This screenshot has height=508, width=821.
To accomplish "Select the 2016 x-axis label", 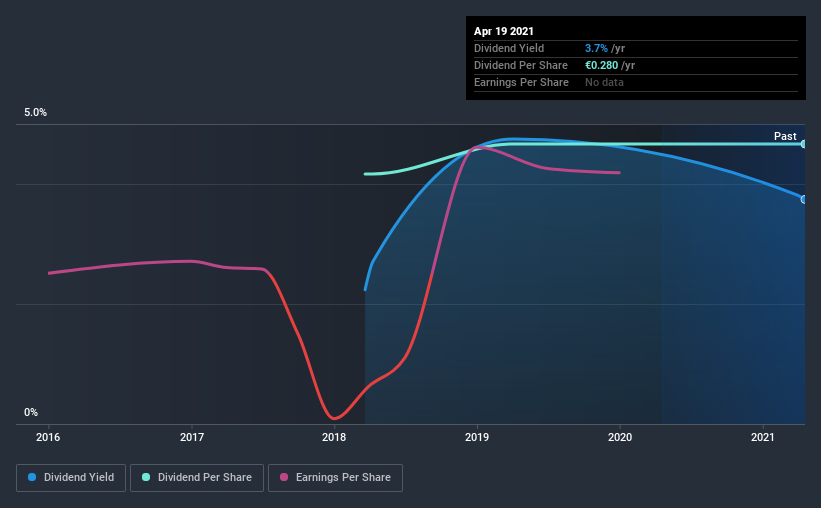I will click(48, 437).
